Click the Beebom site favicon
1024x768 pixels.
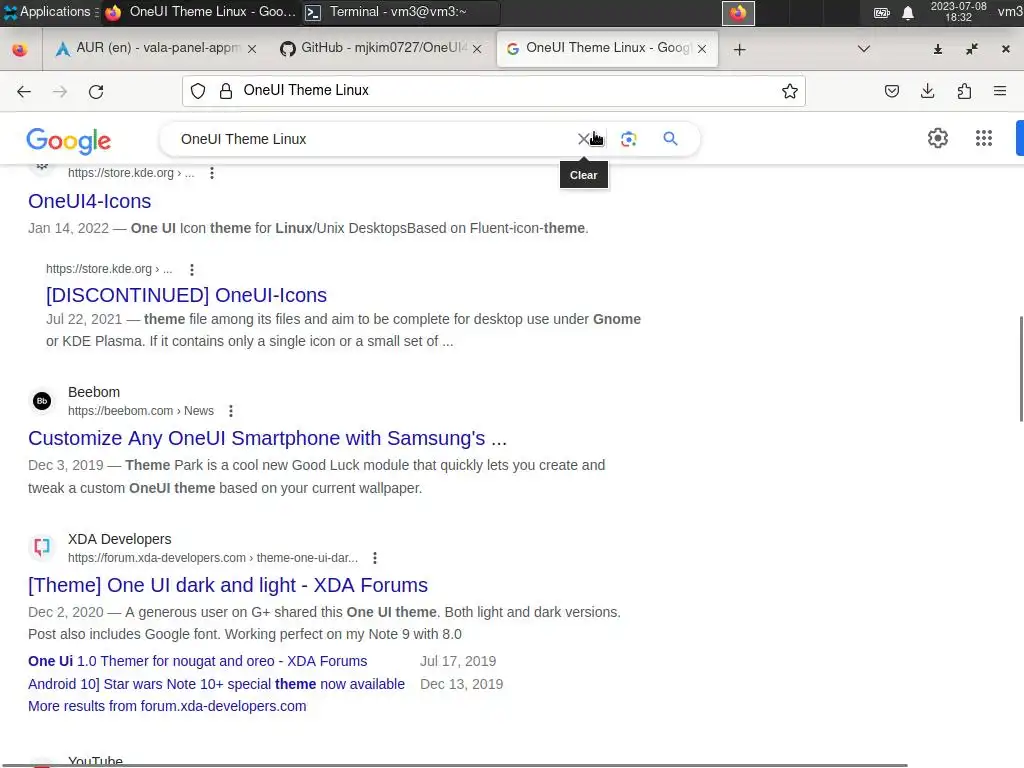tap(42, 400)
